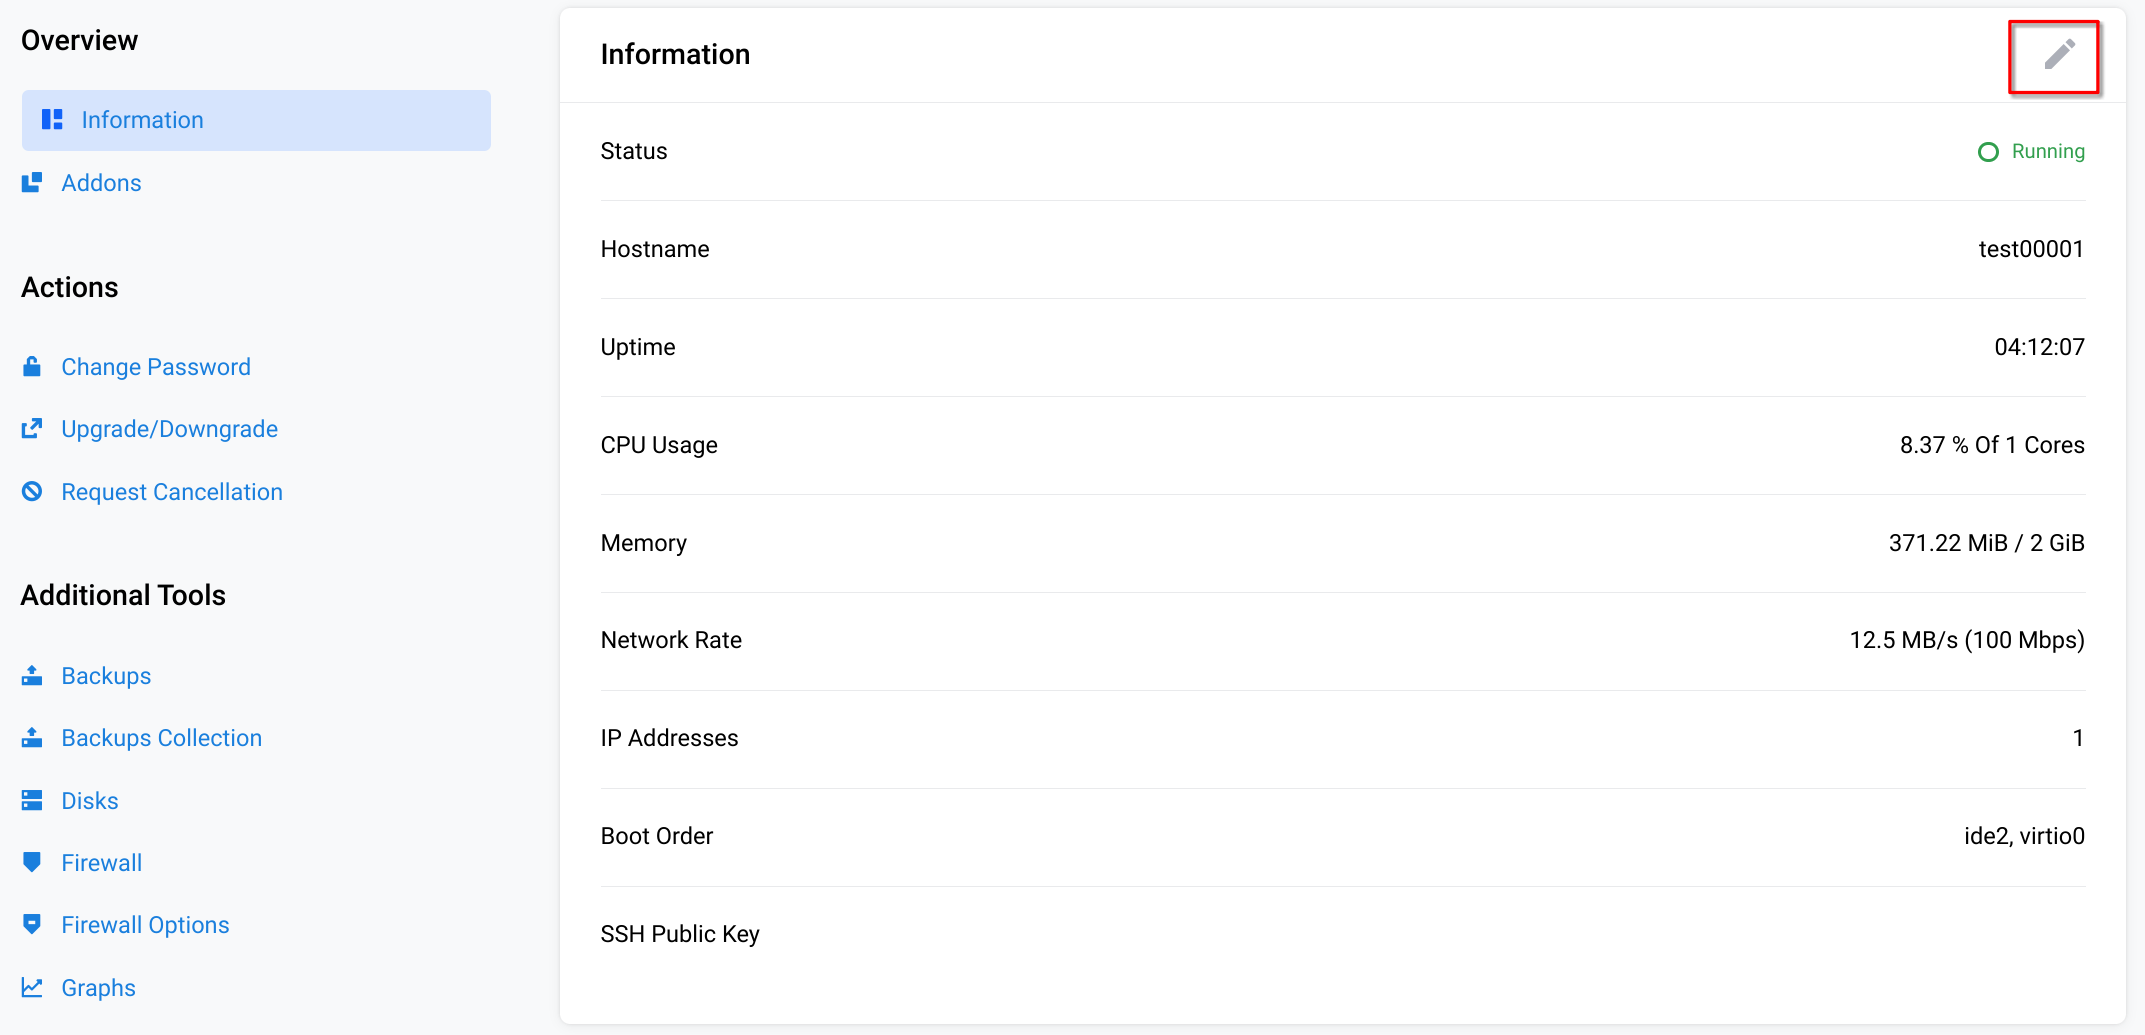Click the Change Password lock icon
The width and height of the screenshot is (2145, 1035).
pos(32,367)
